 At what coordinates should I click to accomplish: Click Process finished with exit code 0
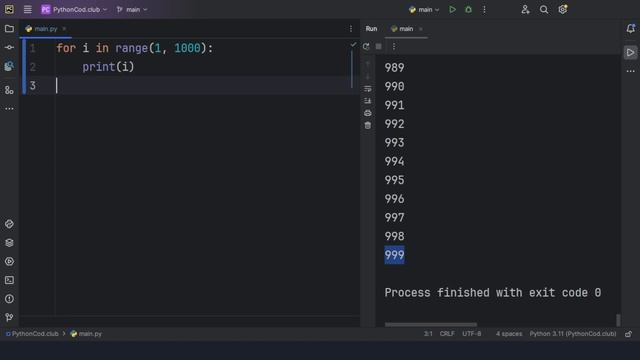pos(493,293)
